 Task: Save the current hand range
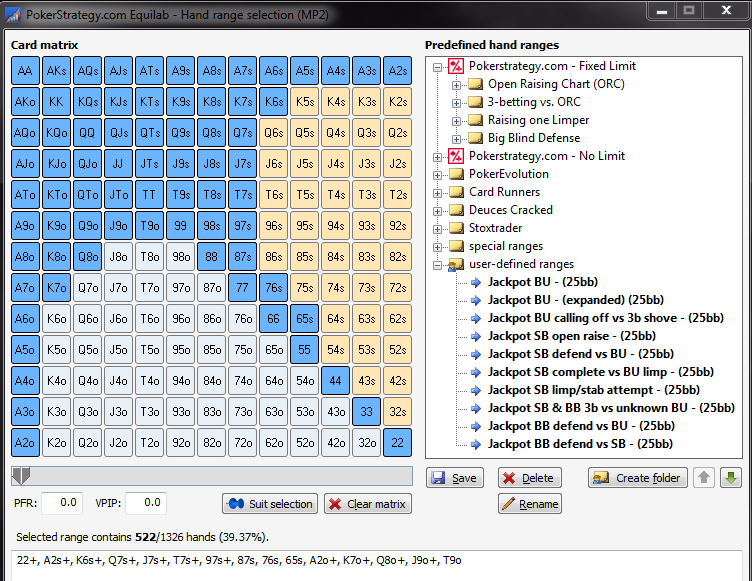[455, 478]
